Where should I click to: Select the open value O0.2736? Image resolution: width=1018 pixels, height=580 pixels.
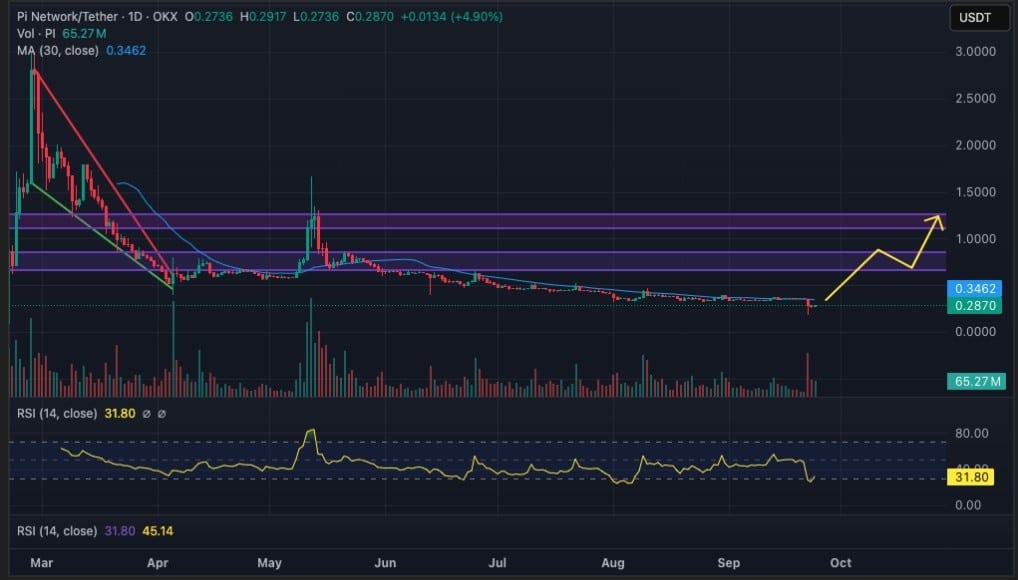[208, 17]
